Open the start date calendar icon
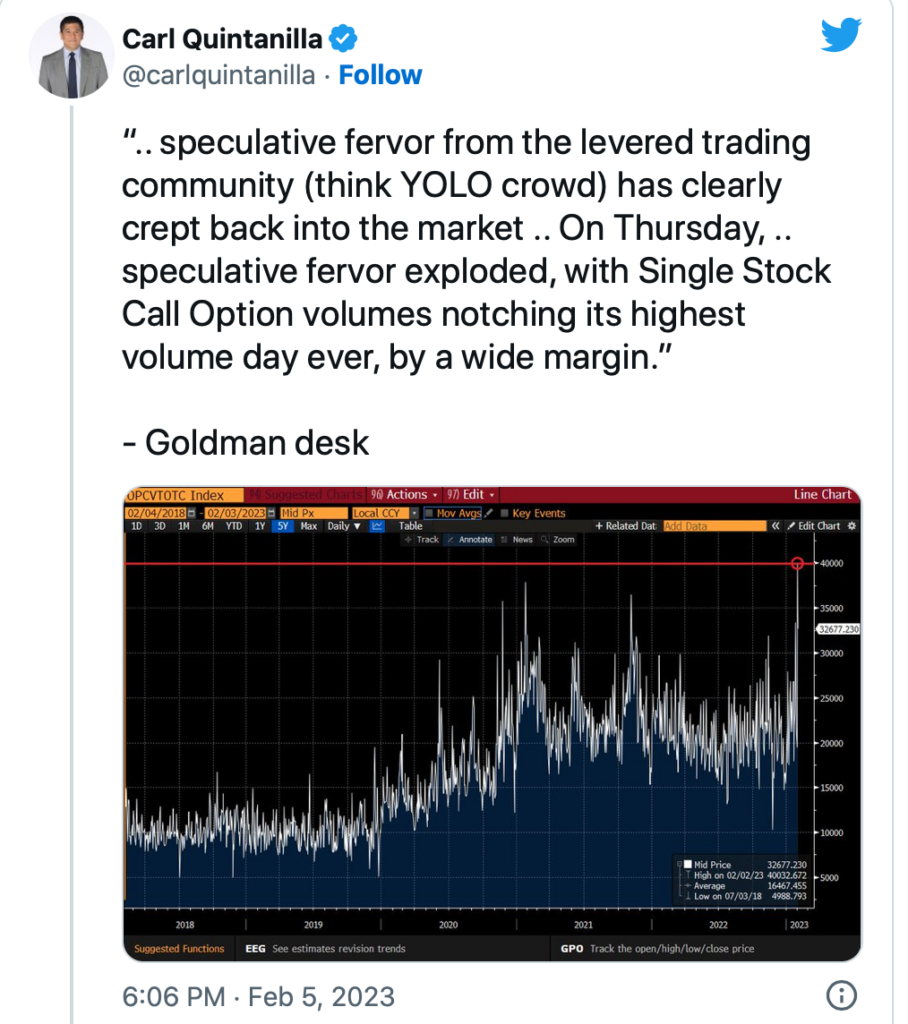Viewport: 908px width, 1024px height. (191, 513)
